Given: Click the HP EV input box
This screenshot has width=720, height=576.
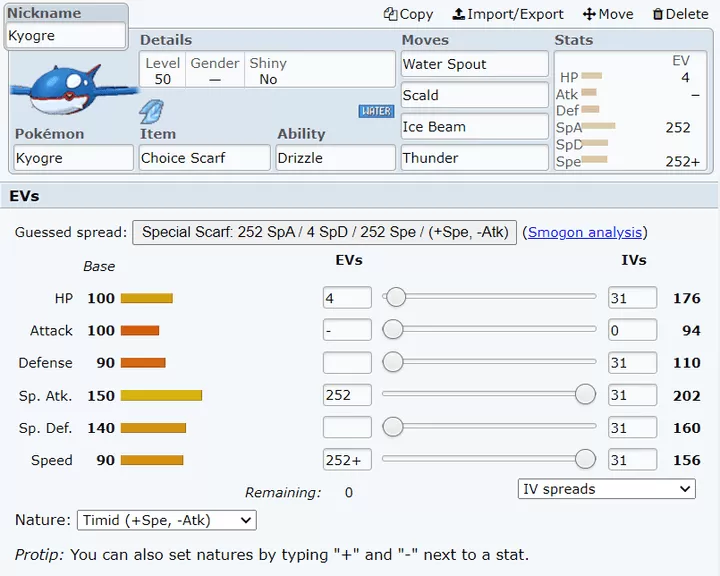Looking at the screenshot, I should coord(347,298).
